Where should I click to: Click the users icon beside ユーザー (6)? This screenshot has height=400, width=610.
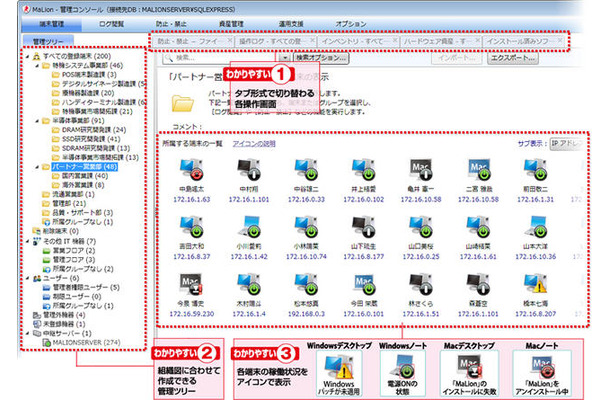[x=37, y=278]
